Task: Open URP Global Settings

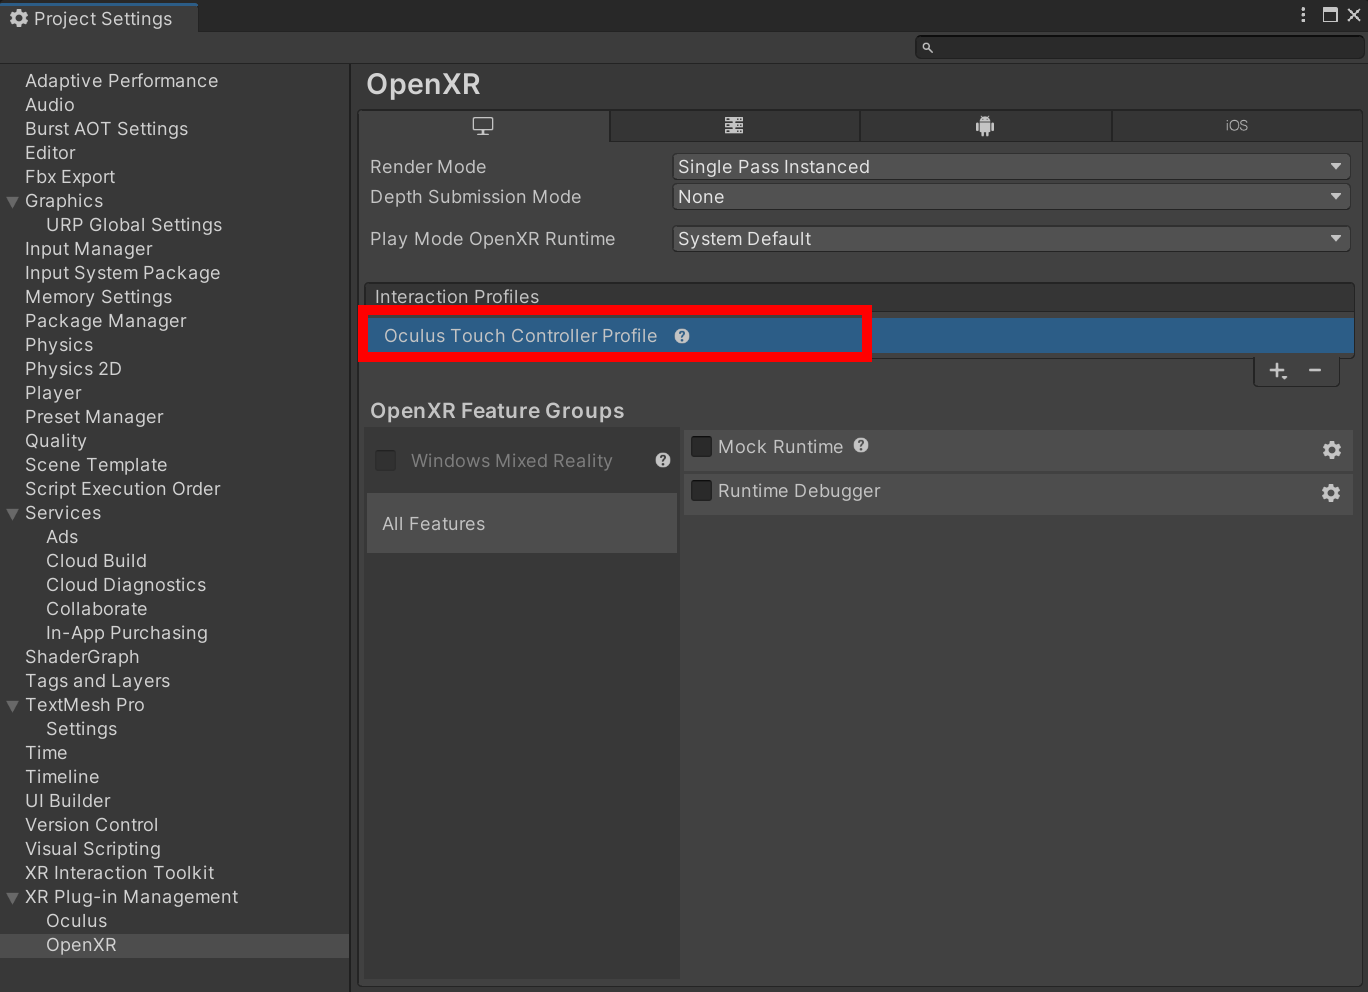Action: pyautogui.click(x=134, y=225)
